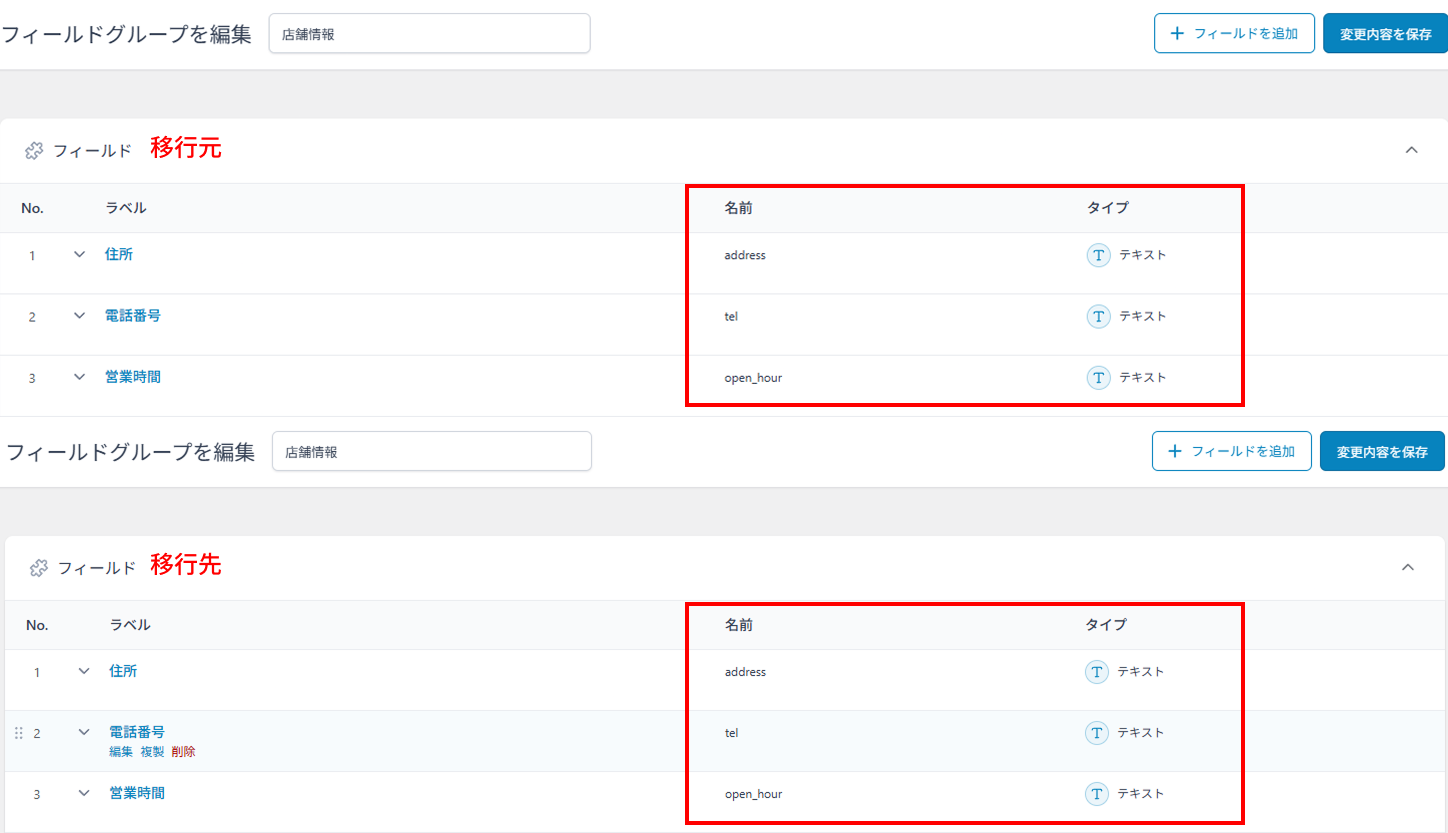1448x833 pixels.
Task: Collapse the 移行元 フィールド panel with its top-right chevron
Action: (1411, 150)
